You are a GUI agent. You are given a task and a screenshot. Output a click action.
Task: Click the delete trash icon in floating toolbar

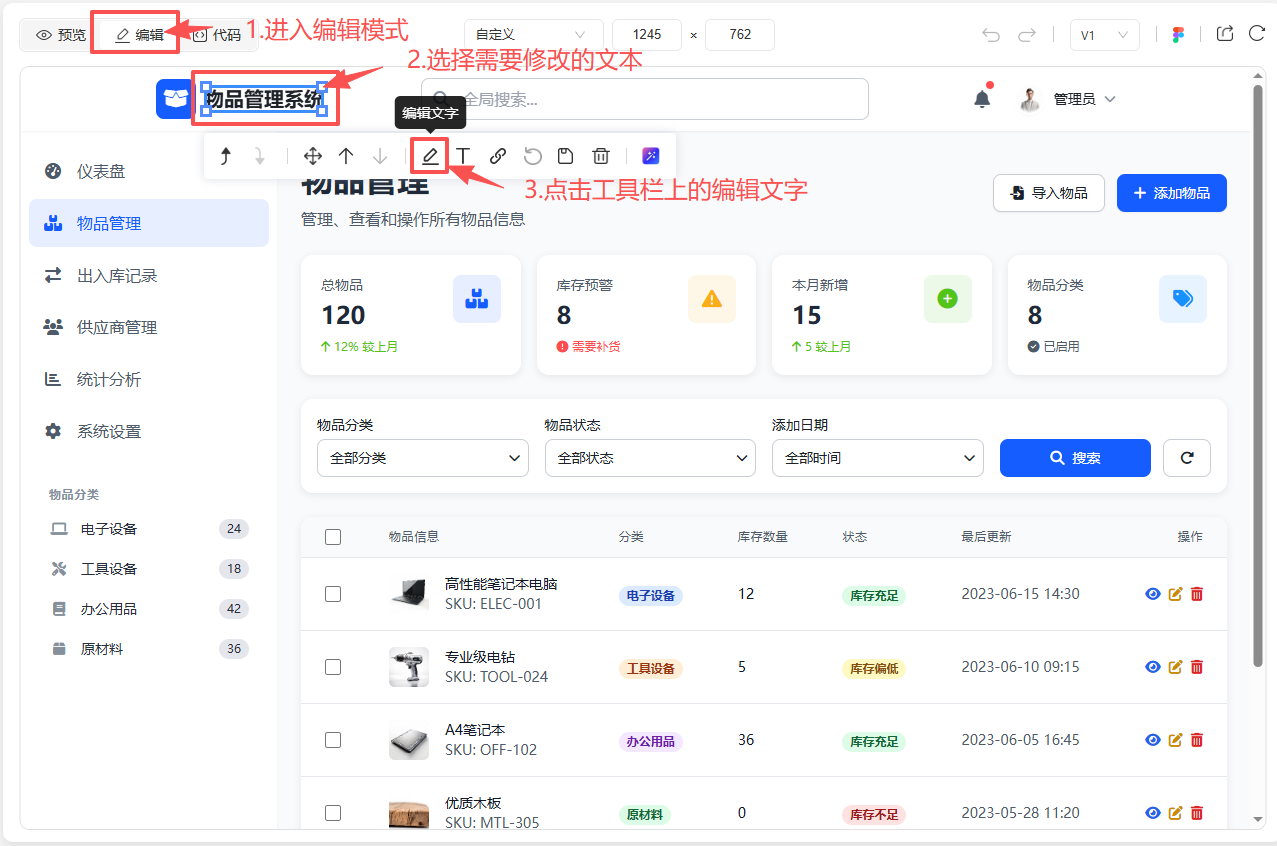[x=601, y=156]
